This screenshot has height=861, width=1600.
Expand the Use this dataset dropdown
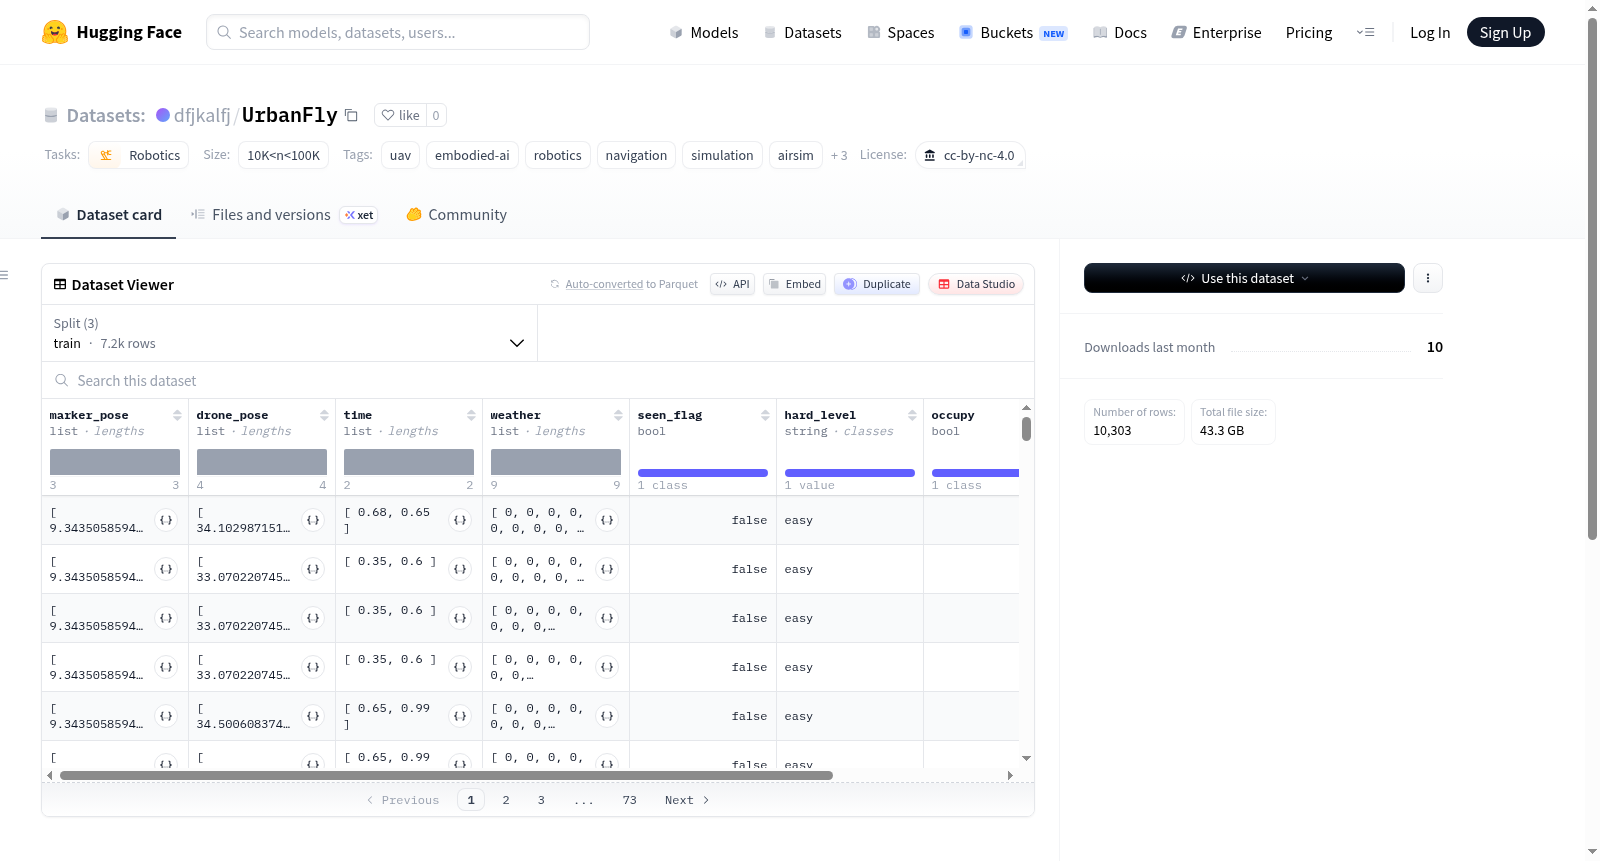(1244, 278)
